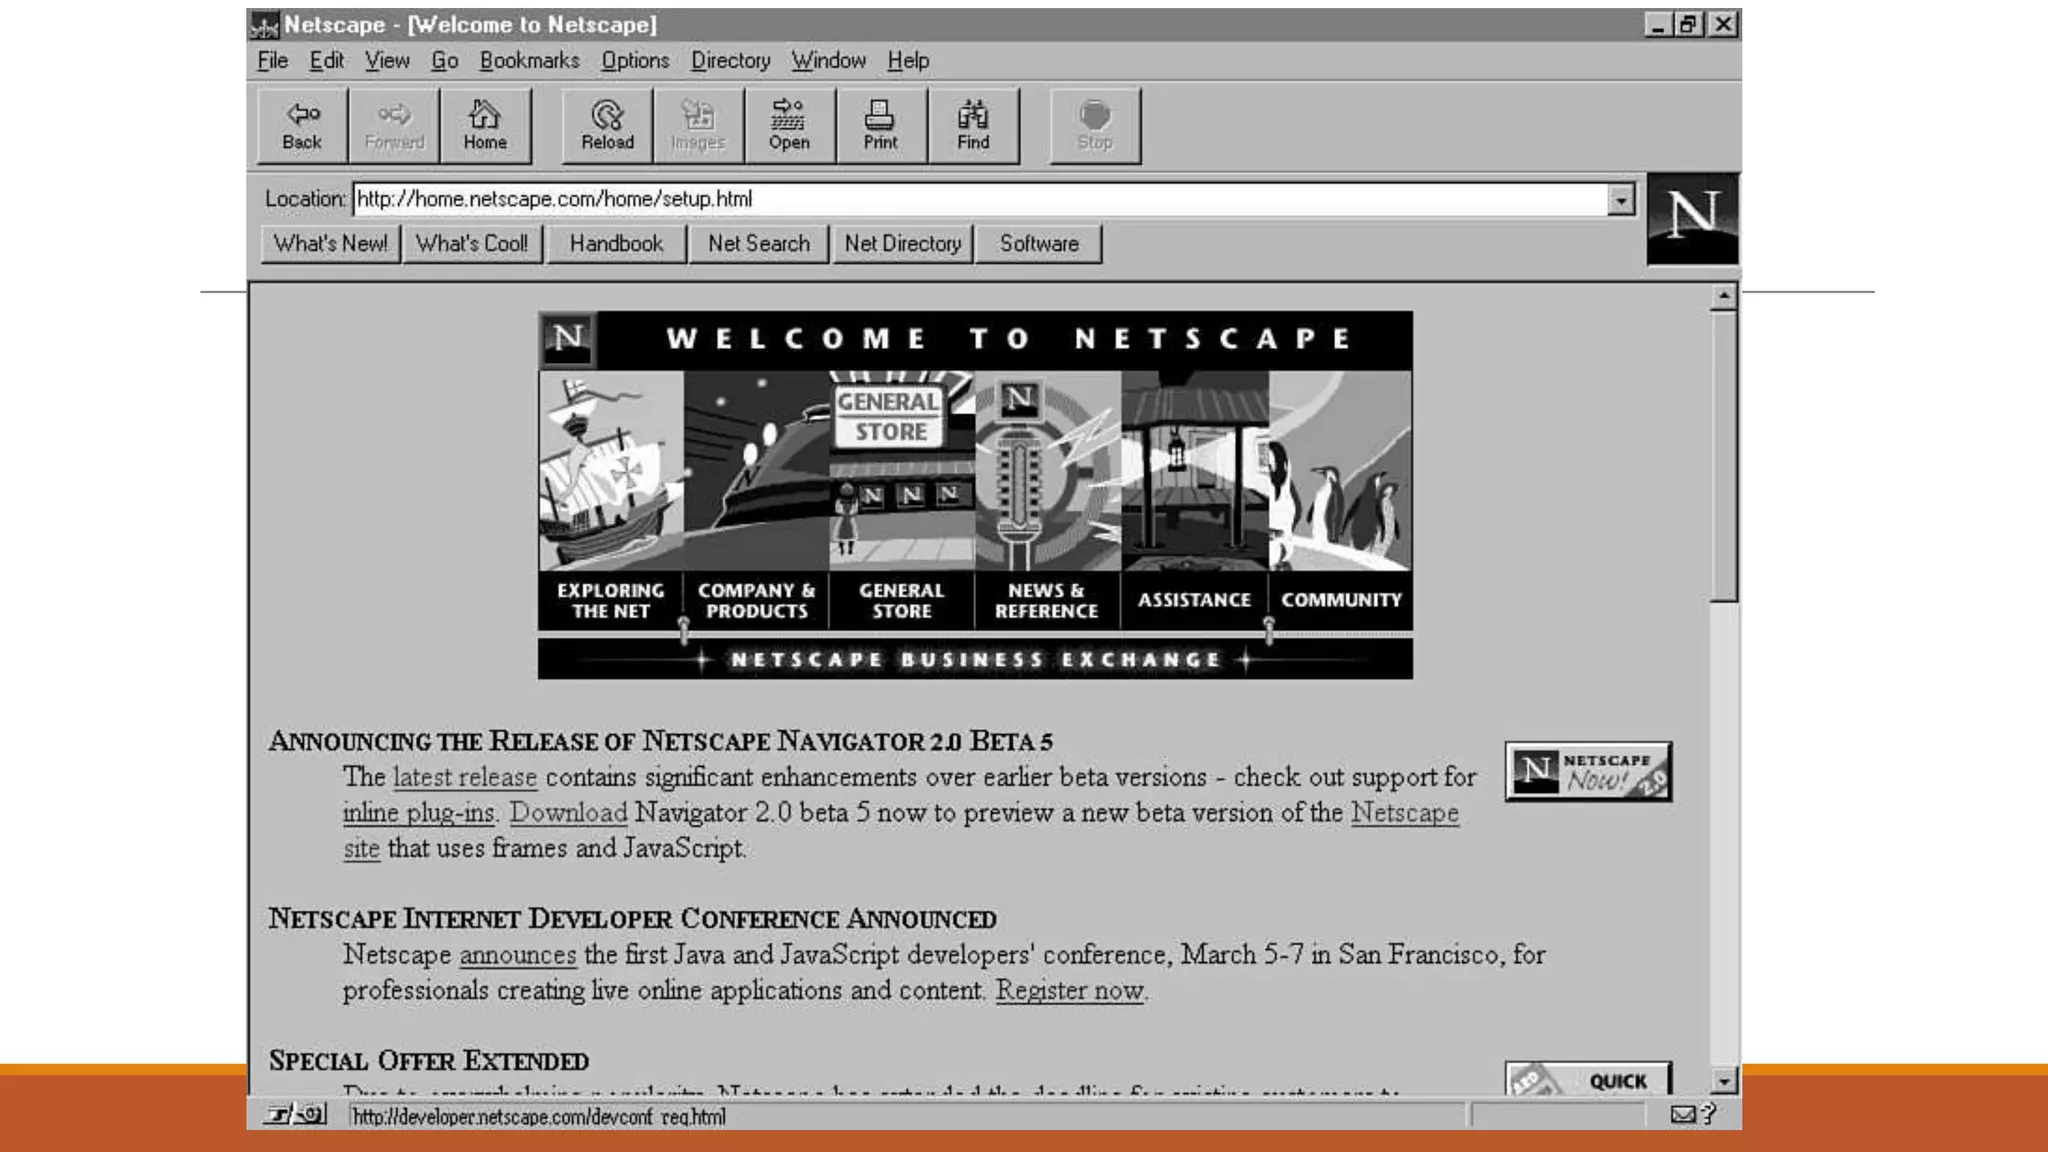2048x1152 pixels.
Task: Open News & Reference tower image
Action: click(1048, 471)
